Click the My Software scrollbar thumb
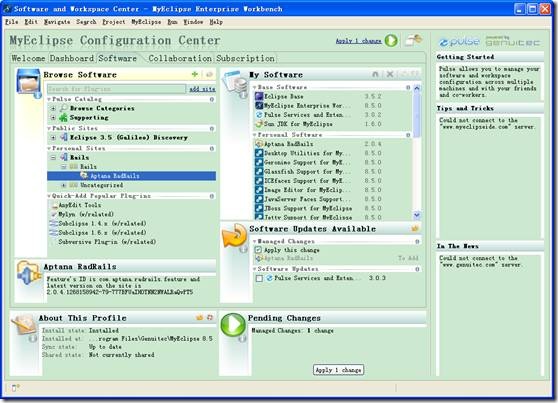The width and height of the screenshot is (558, 403). (417, 114)
